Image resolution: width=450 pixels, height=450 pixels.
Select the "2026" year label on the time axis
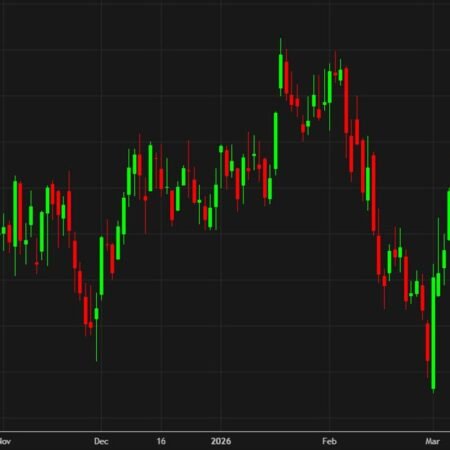[x=221, y=441]
